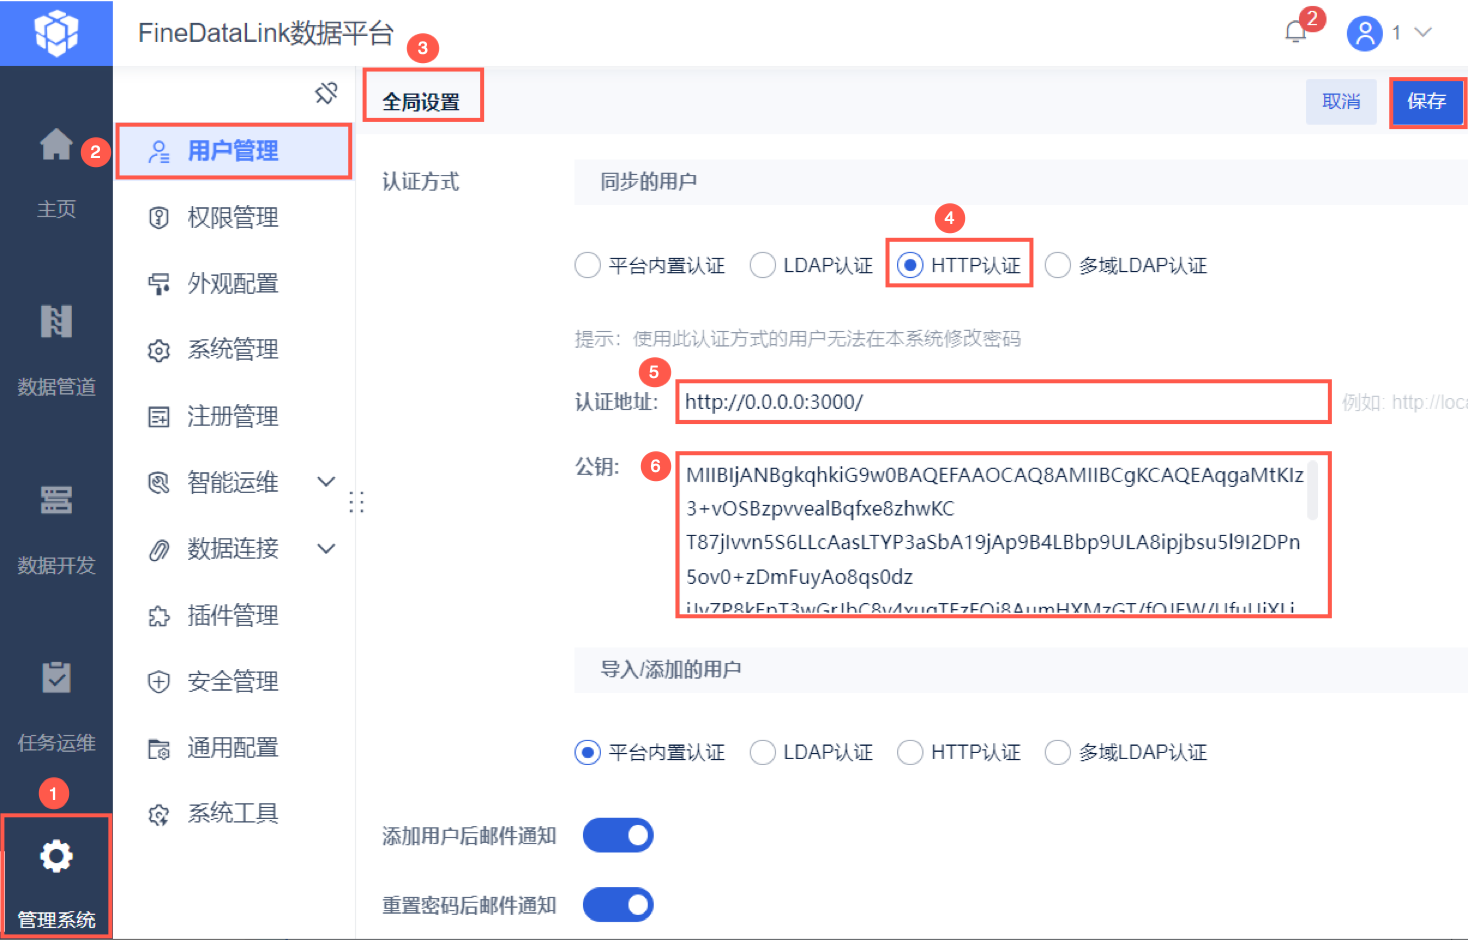Click the 保存 button to save settings
The width and height of the screenshot is (1468, 940).
(1428, 102)
